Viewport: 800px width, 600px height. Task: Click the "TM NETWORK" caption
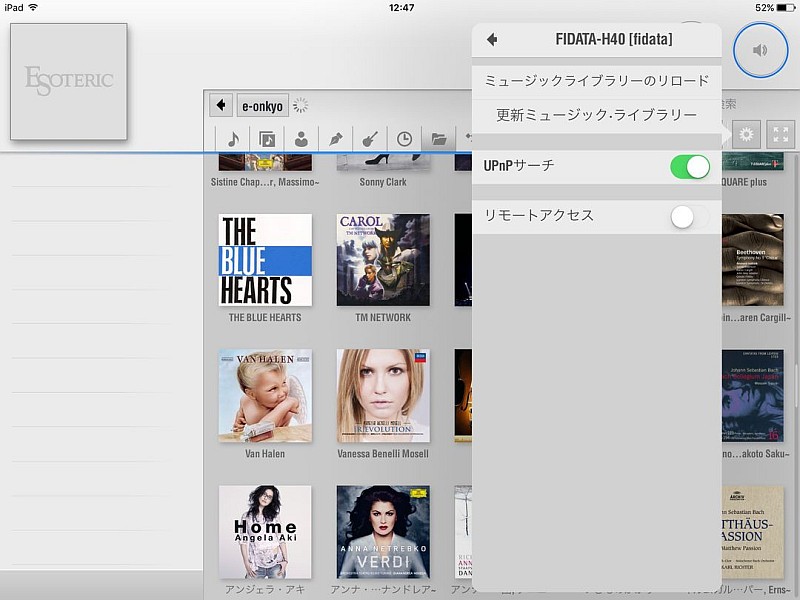[383, 317]
